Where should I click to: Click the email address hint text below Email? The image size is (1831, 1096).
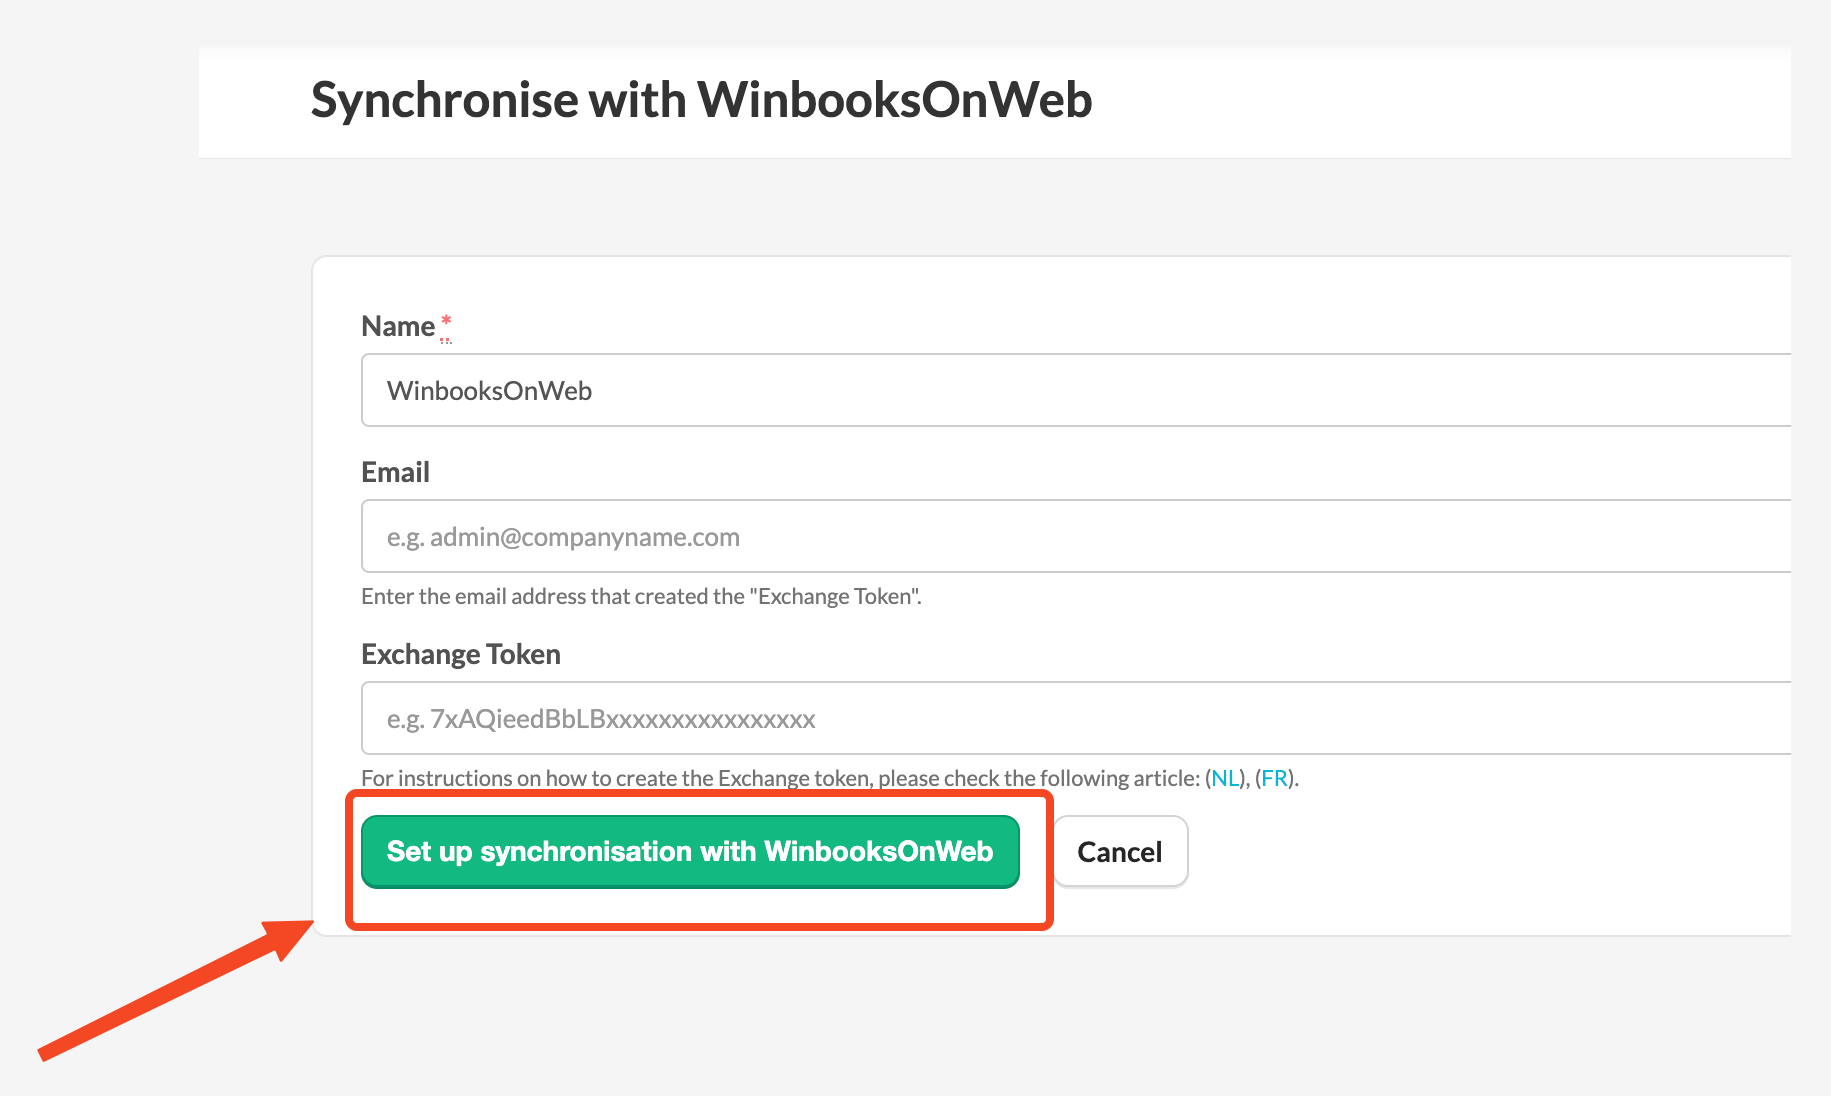641,596
